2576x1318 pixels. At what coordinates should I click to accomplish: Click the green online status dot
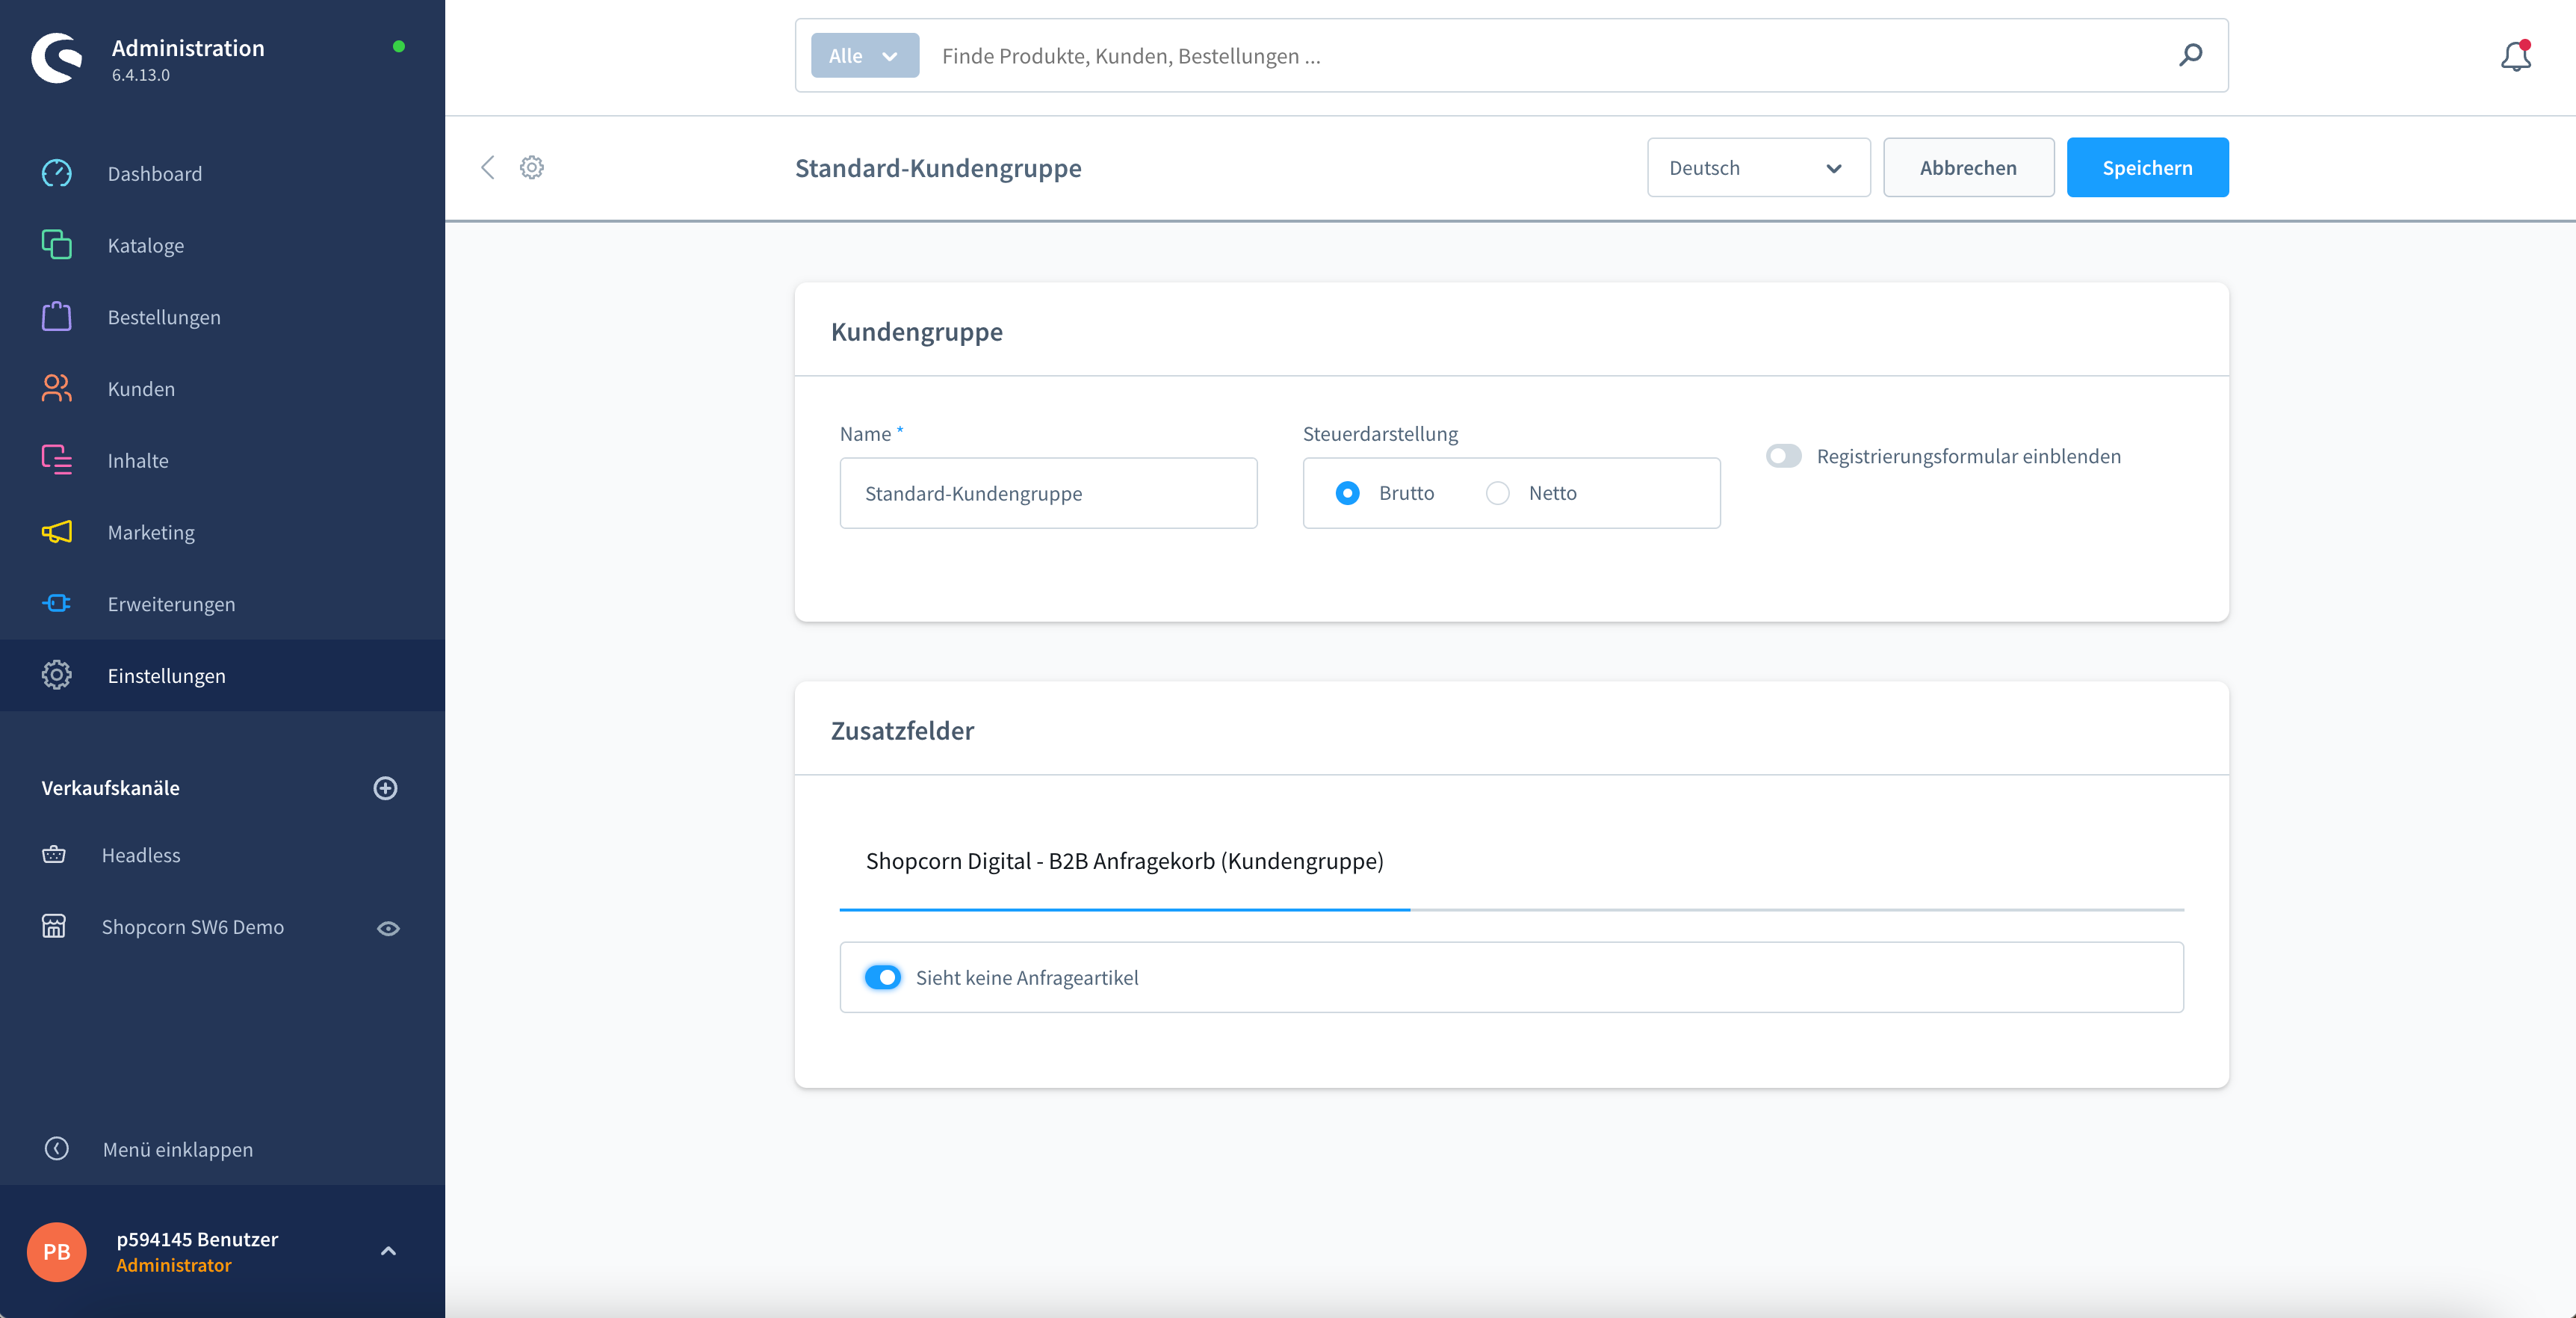pos(399,46)
